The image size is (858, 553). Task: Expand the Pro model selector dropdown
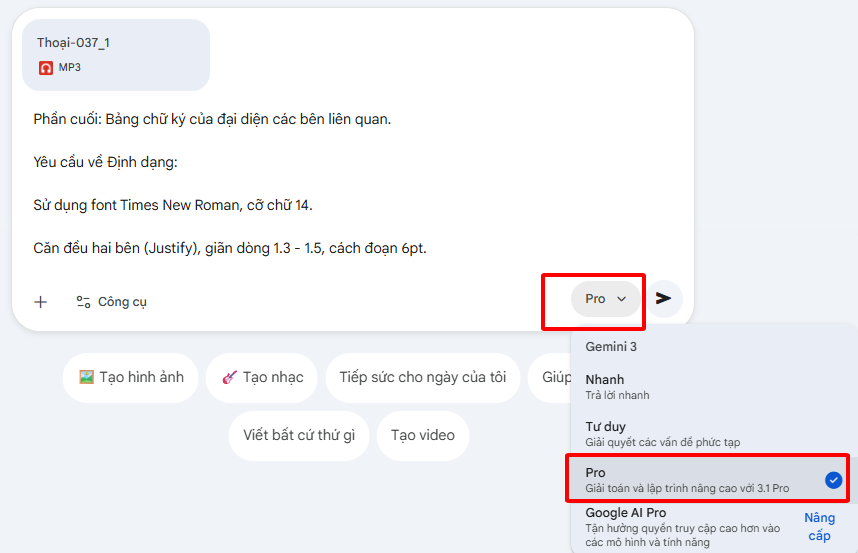point(605,299)
